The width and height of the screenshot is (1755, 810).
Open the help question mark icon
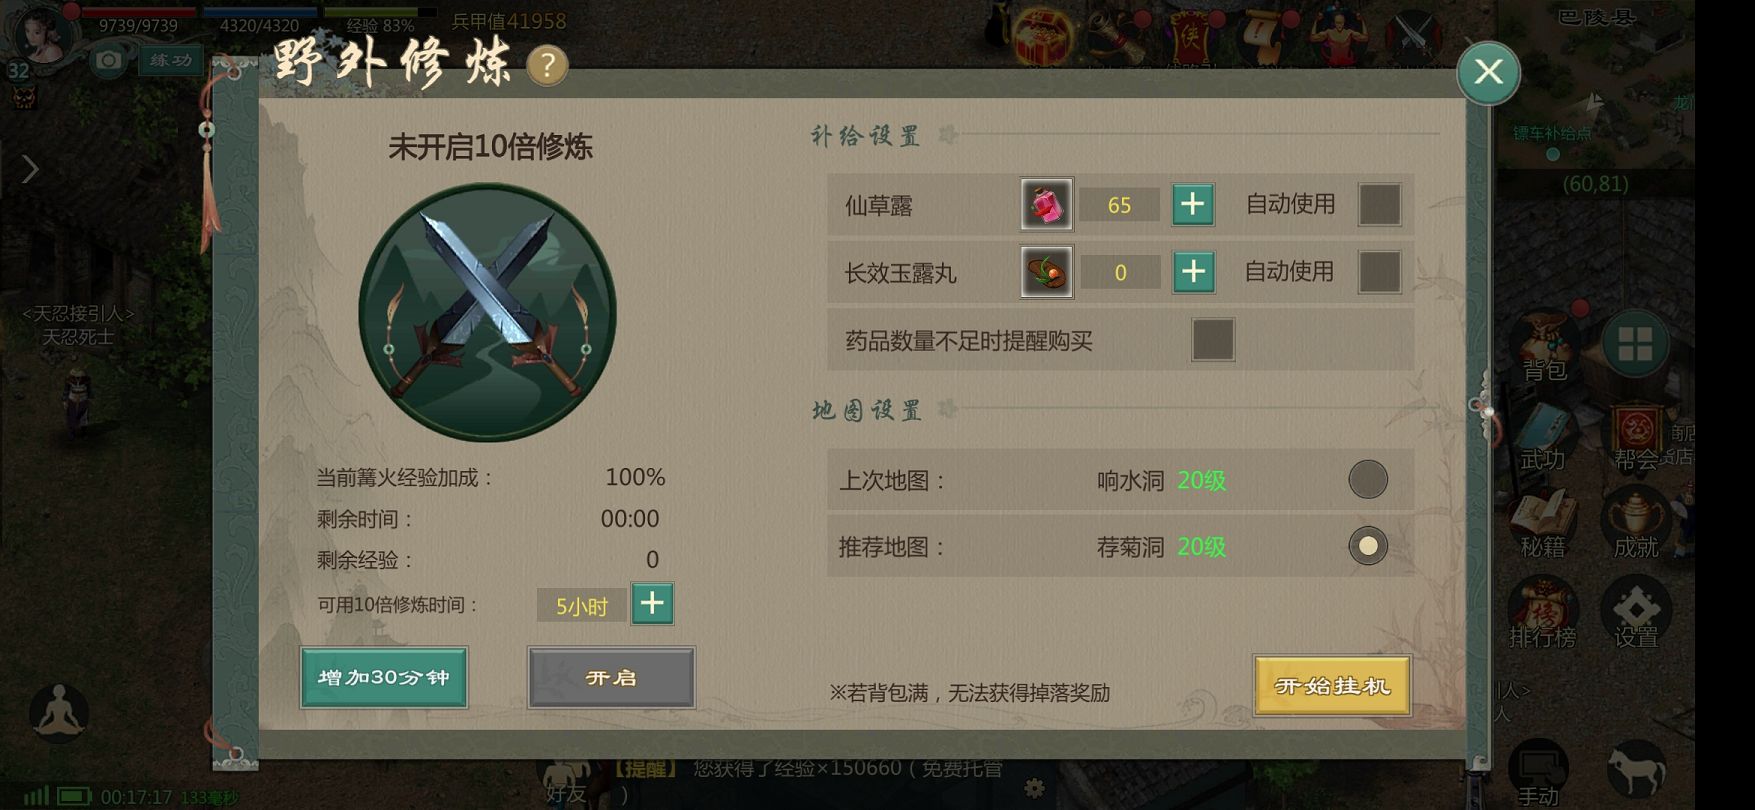pos(547,66)
